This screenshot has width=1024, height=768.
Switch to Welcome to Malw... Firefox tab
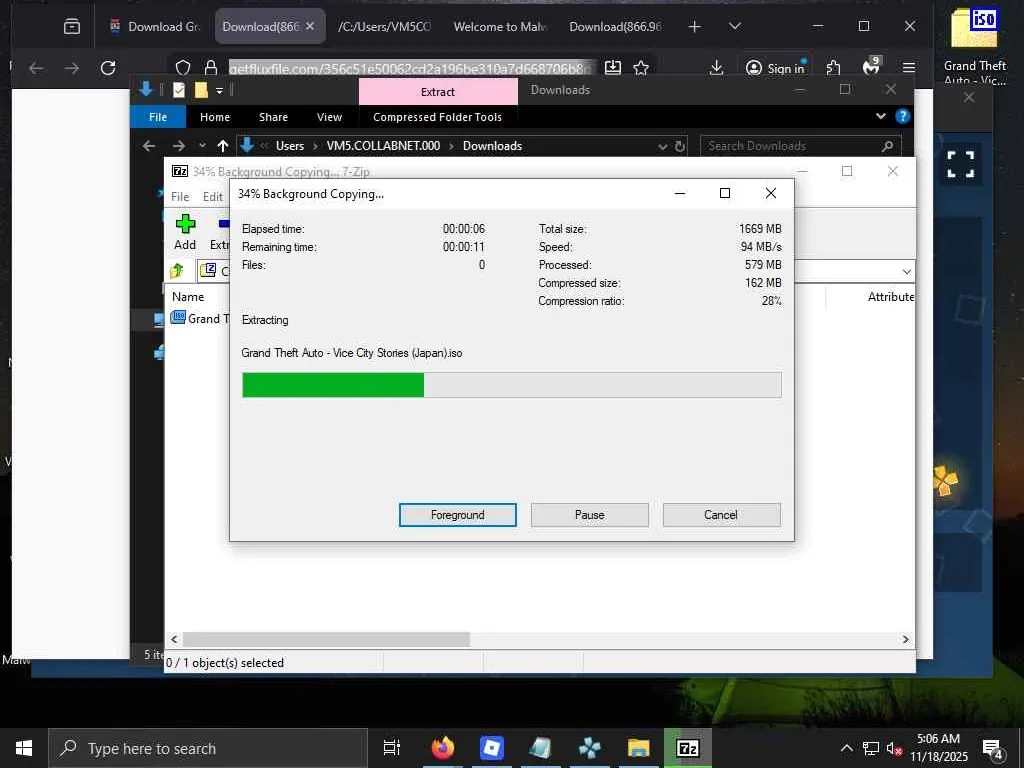click(x=500, y=26)
